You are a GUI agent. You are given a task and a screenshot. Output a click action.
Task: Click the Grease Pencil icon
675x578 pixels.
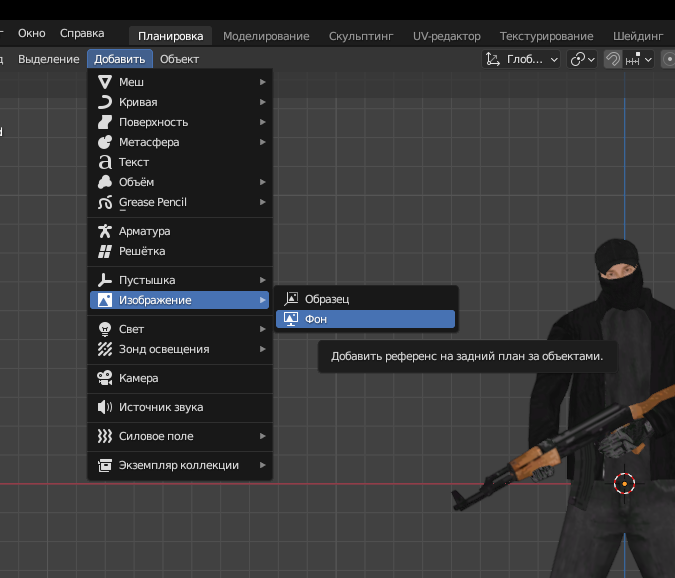(104, 202)
